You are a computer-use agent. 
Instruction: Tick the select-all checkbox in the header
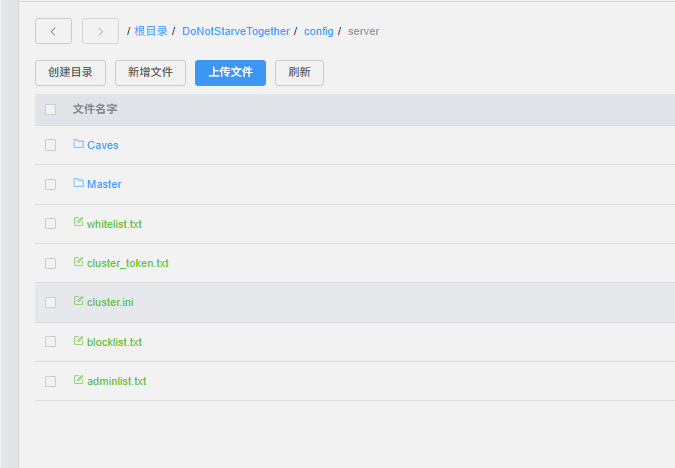click(x=50, y=109)
